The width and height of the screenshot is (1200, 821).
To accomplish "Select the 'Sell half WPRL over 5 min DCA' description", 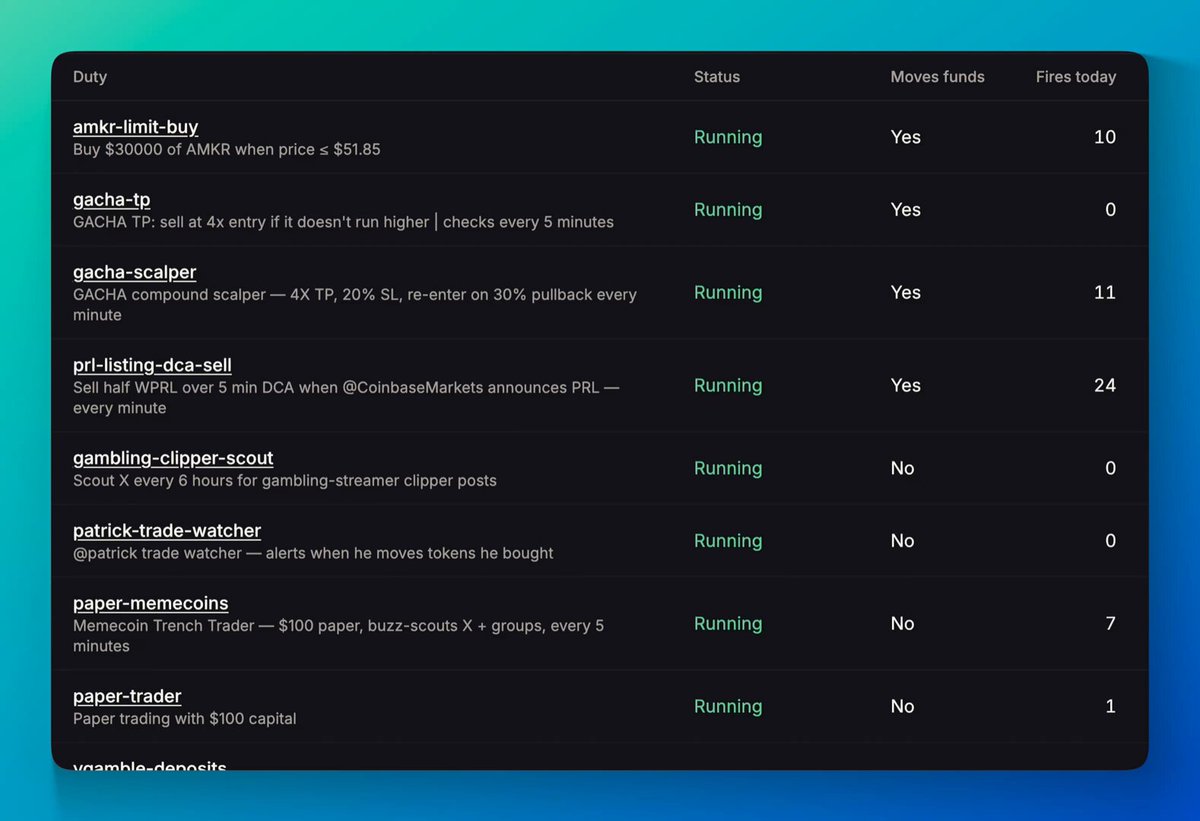I will [346, 398].
